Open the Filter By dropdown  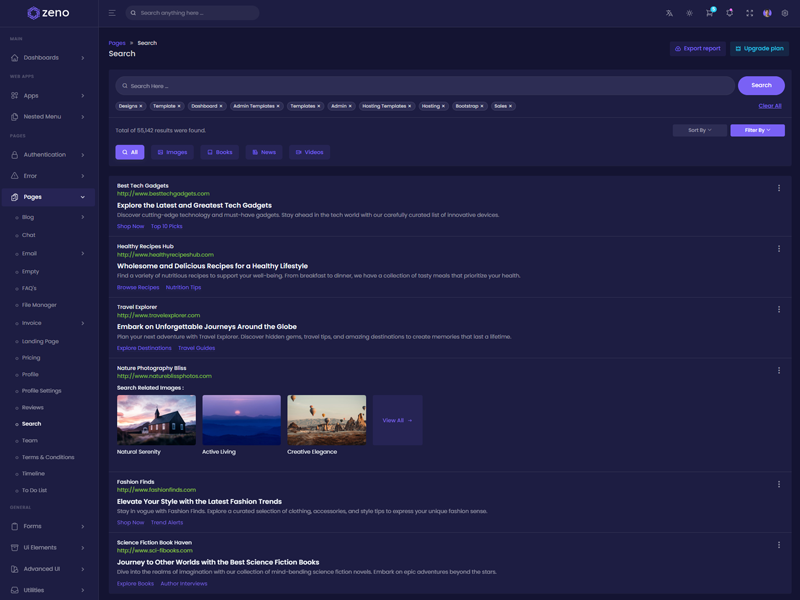pyautogui.click(x=757, y=130)
